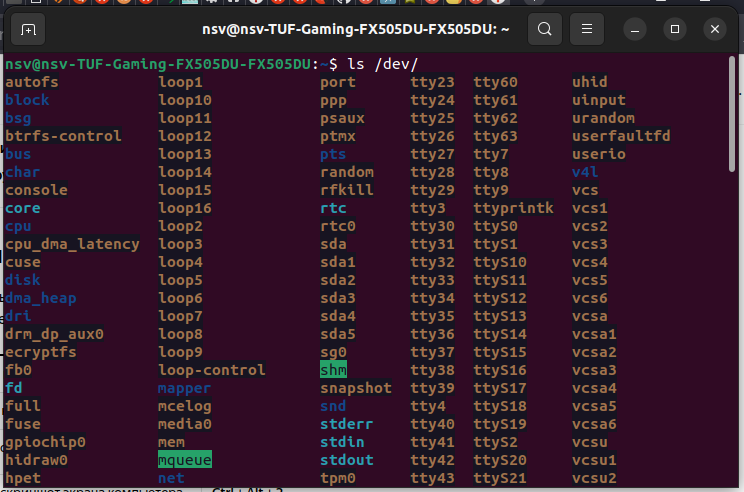Minimize the terminal window
Screen dimensions: 744x492
[x=635, y=29]
